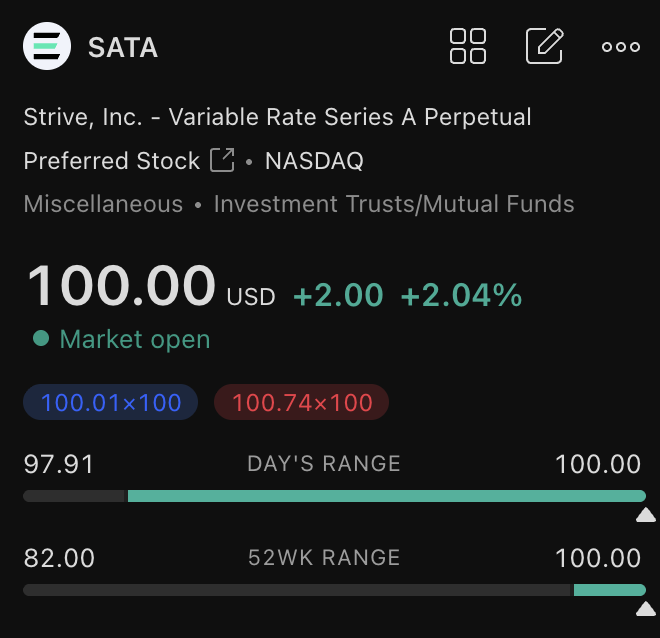
Task: Click the add note pencil icon
Action: click(544, 46)
